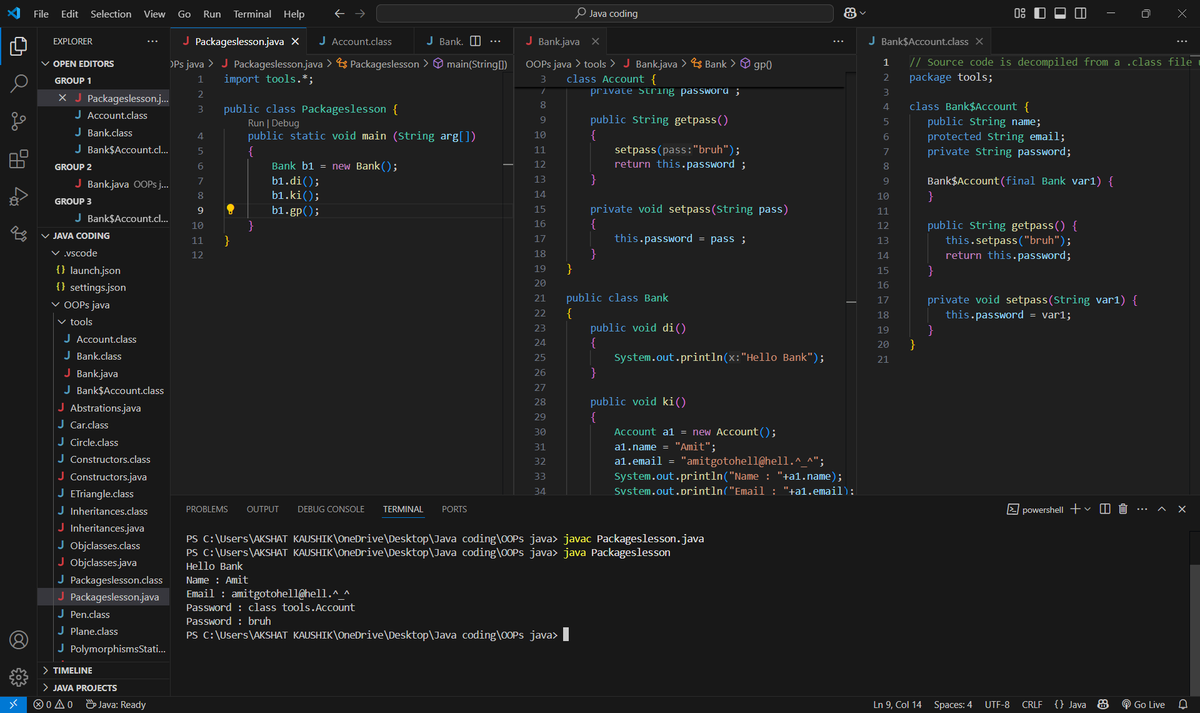
Task: Click the Go Live status bar button
Action: click(1143, 704)
